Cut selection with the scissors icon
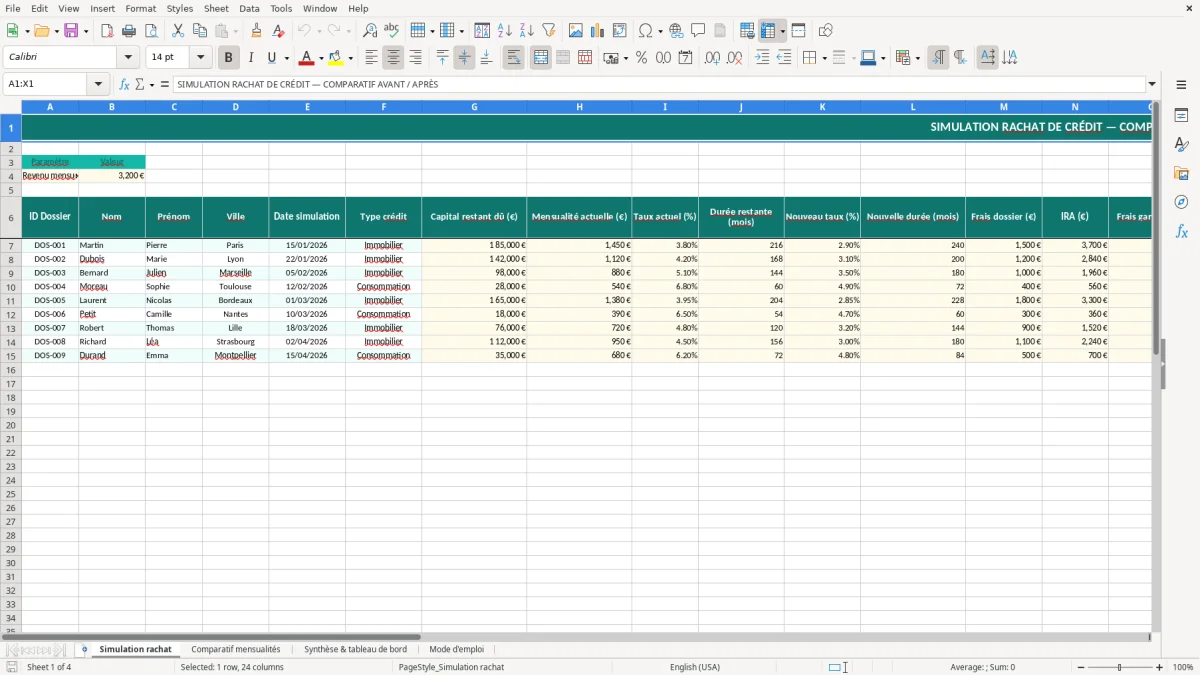Screen dimensions: 1200x675 pyautogui.click(x=177, y=31)
